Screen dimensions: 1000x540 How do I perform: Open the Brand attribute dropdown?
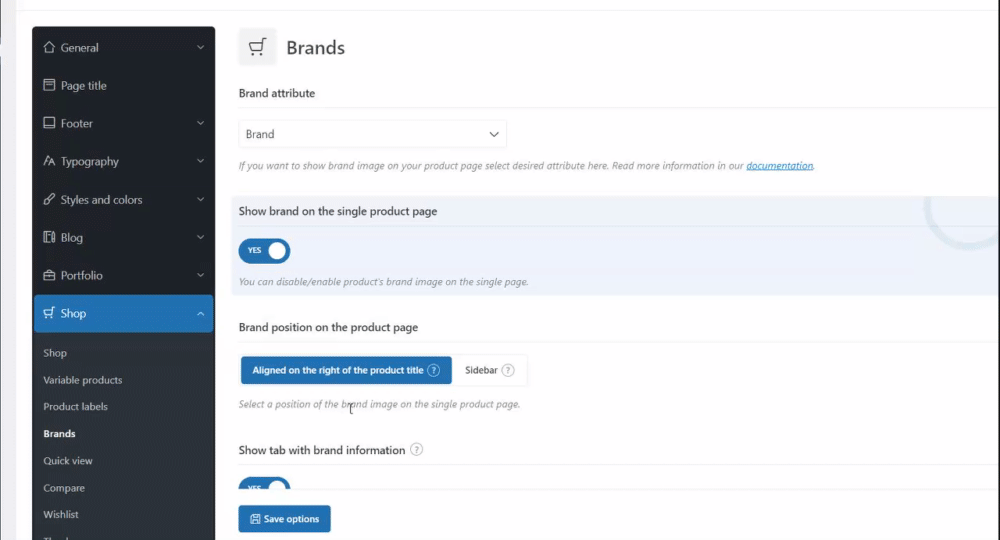point(372,134)
